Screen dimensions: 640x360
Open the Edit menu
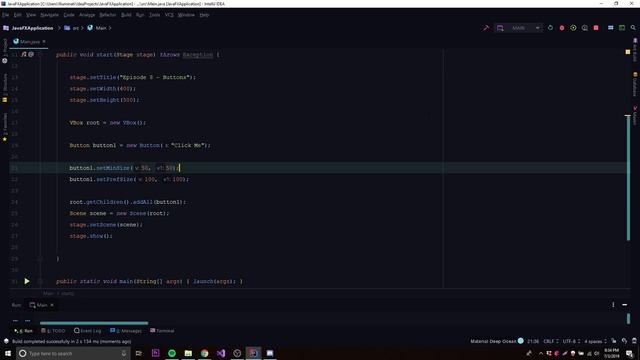18,15
